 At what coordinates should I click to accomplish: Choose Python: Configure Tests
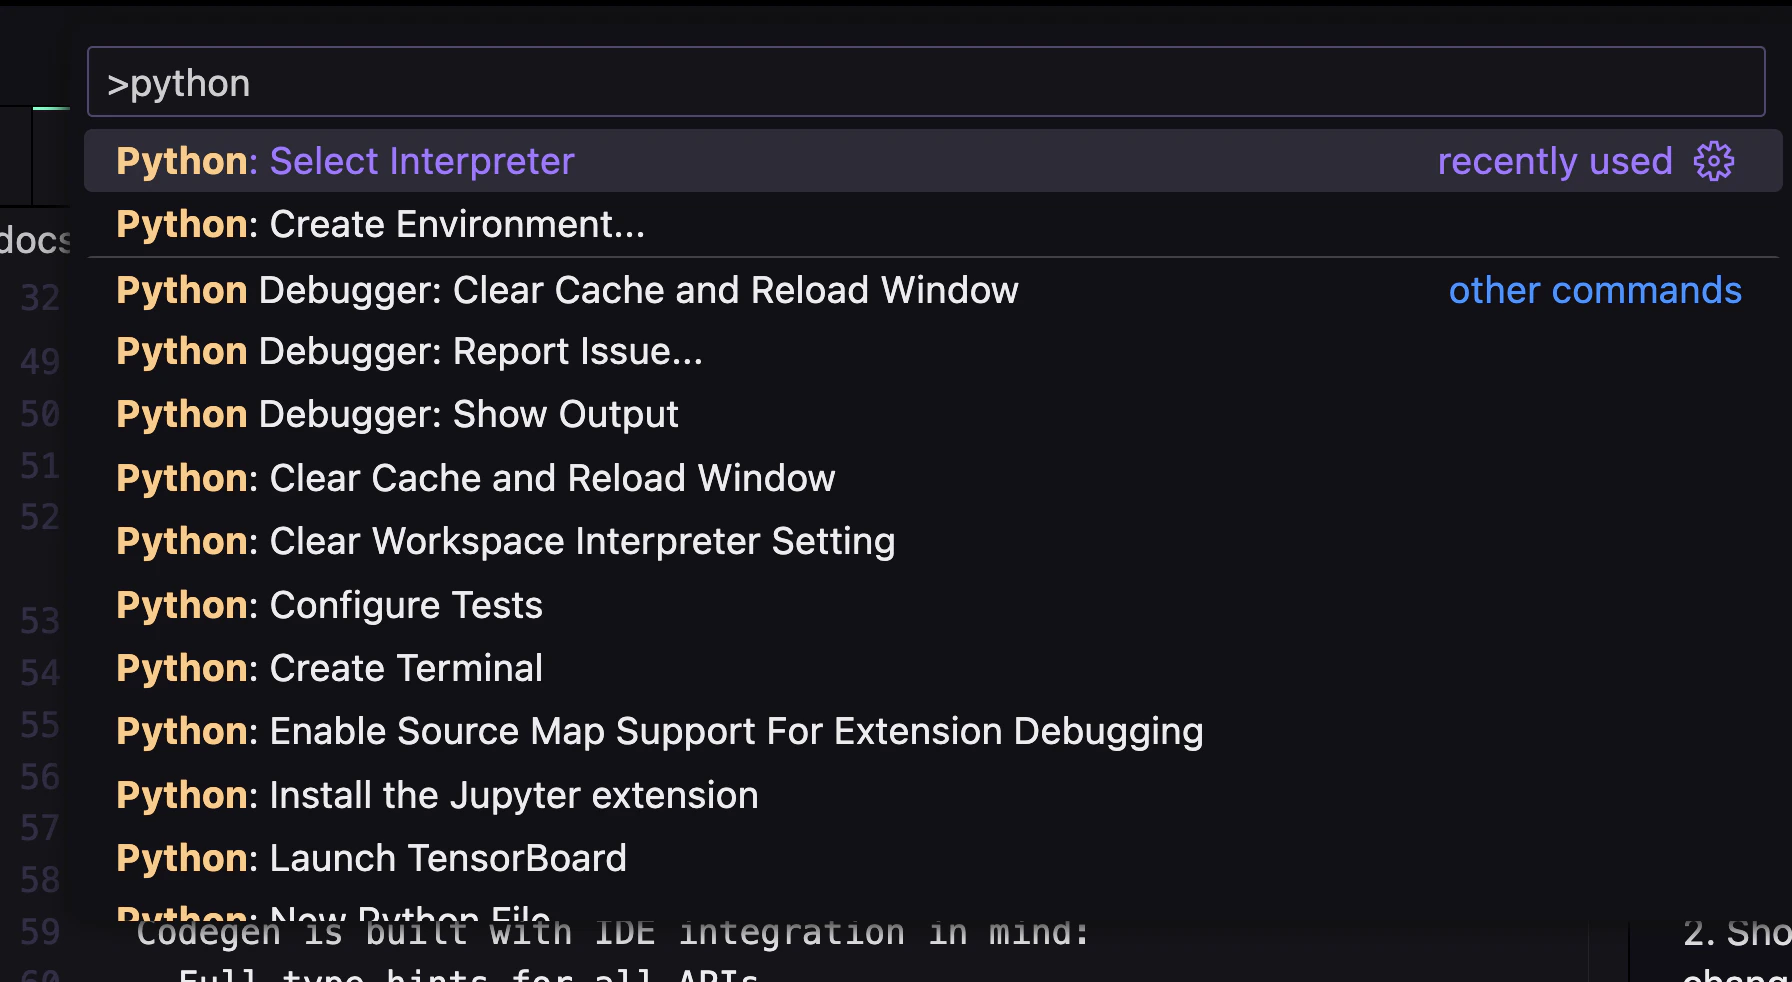(x=933, y=605)
